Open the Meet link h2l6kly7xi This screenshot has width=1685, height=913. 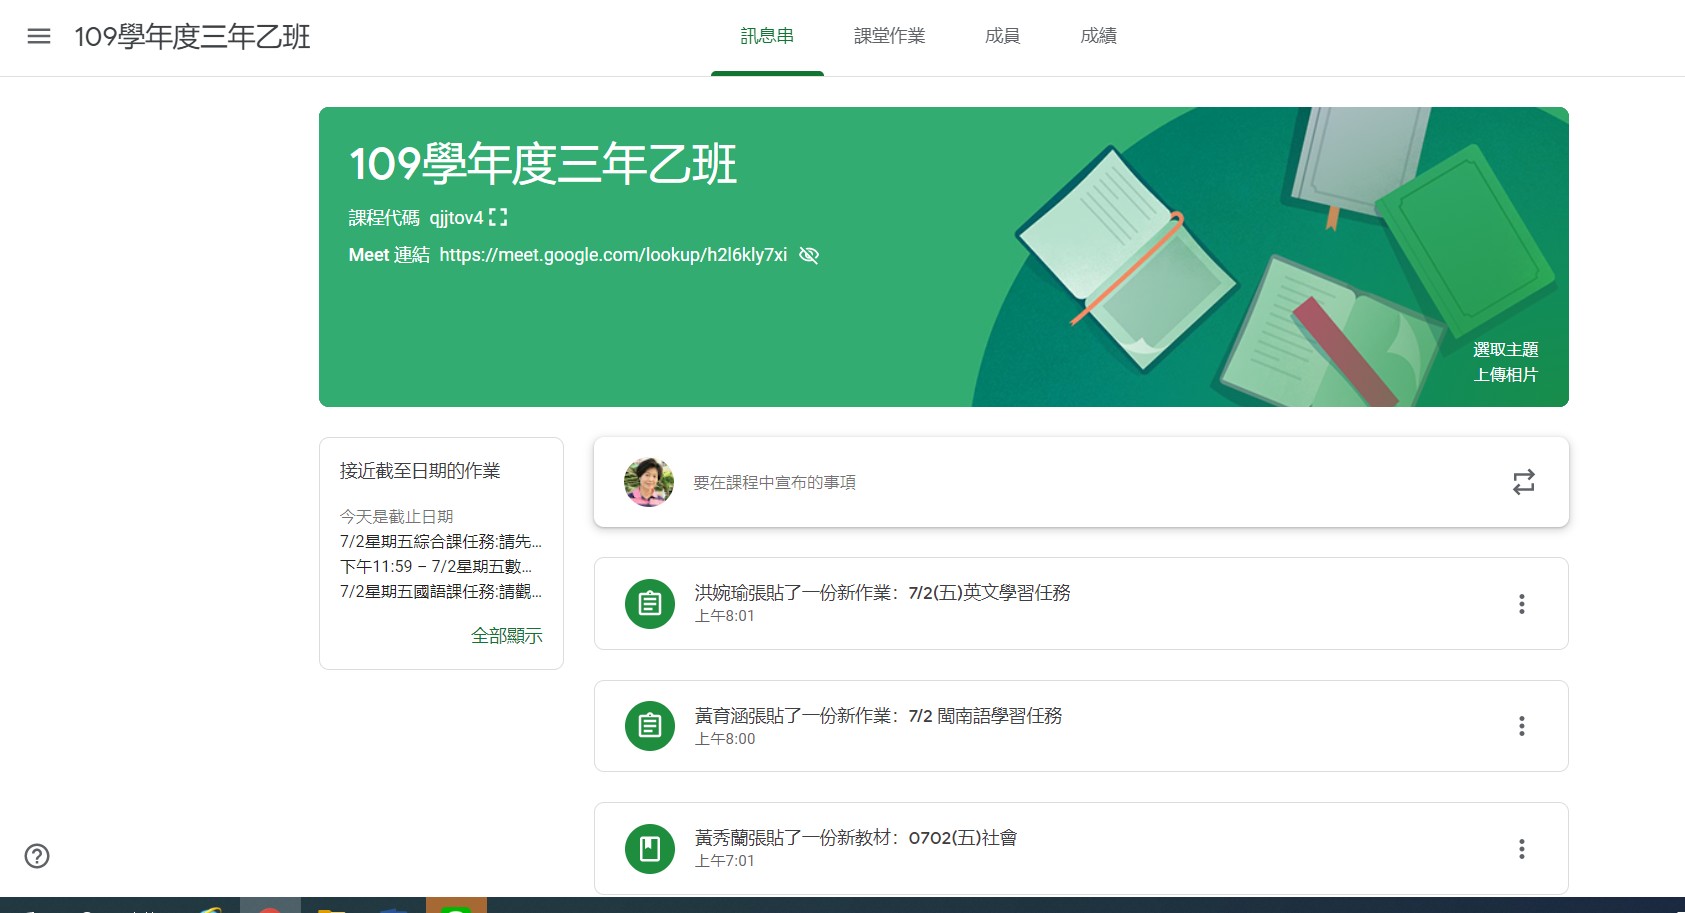[613, 255]
